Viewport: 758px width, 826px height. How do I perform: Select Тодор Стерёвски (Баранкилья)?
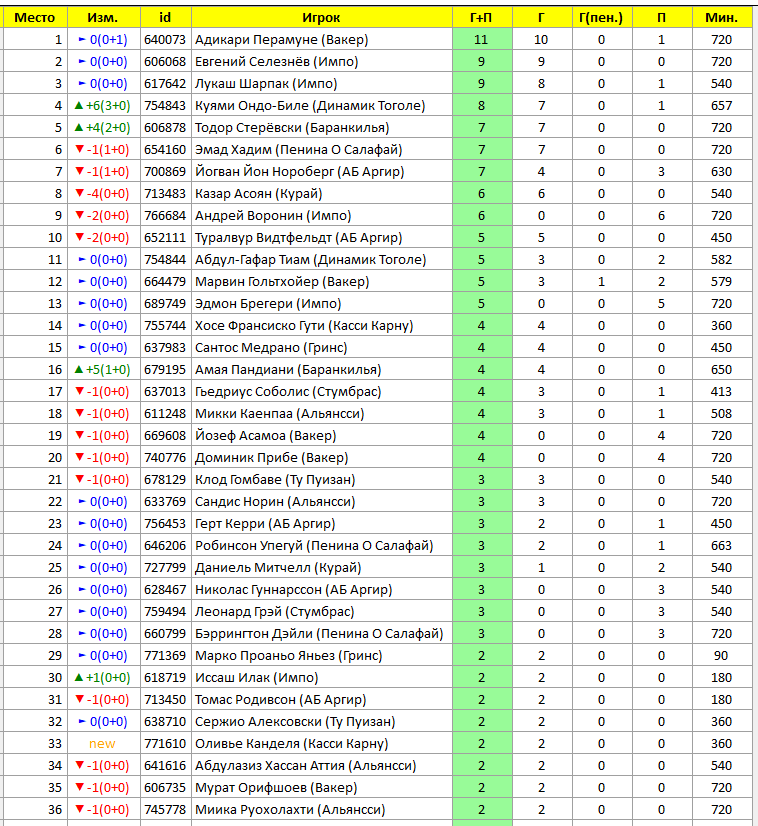292,127
